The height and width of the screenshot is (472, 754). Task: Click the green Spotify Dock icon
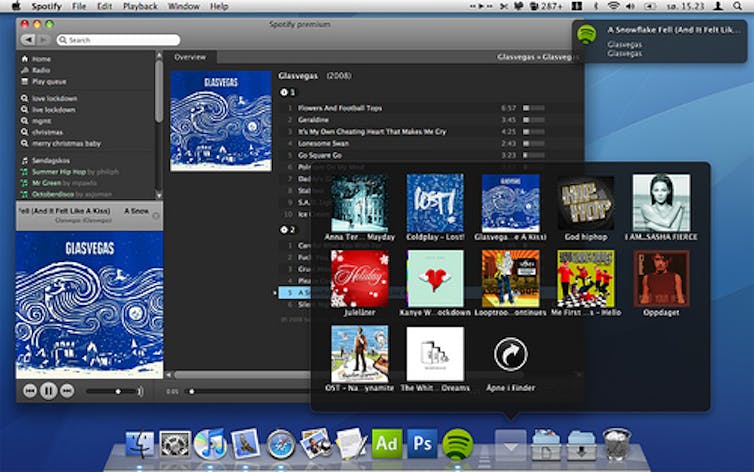(x=457, y=444)
